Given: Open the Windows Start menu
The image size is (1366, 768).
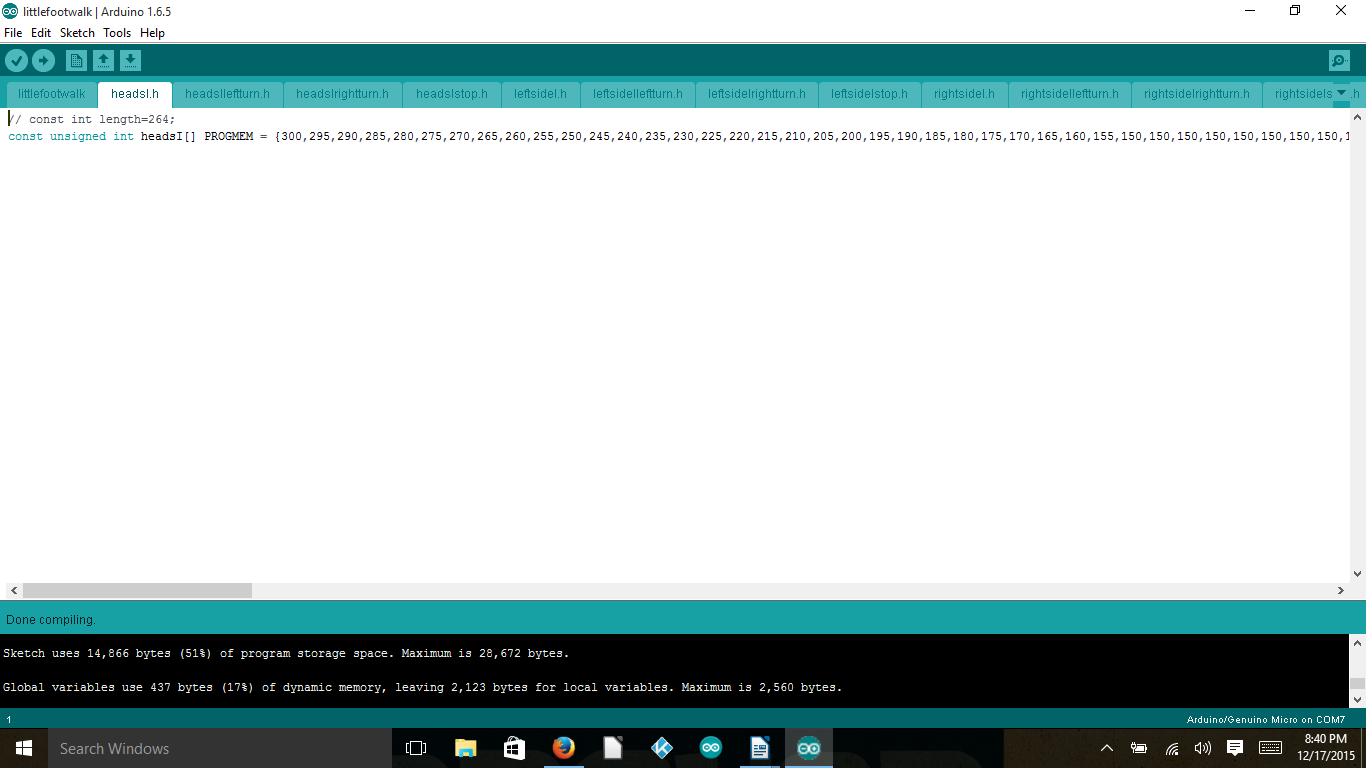Looking at the screenshot, I should 24,748.
